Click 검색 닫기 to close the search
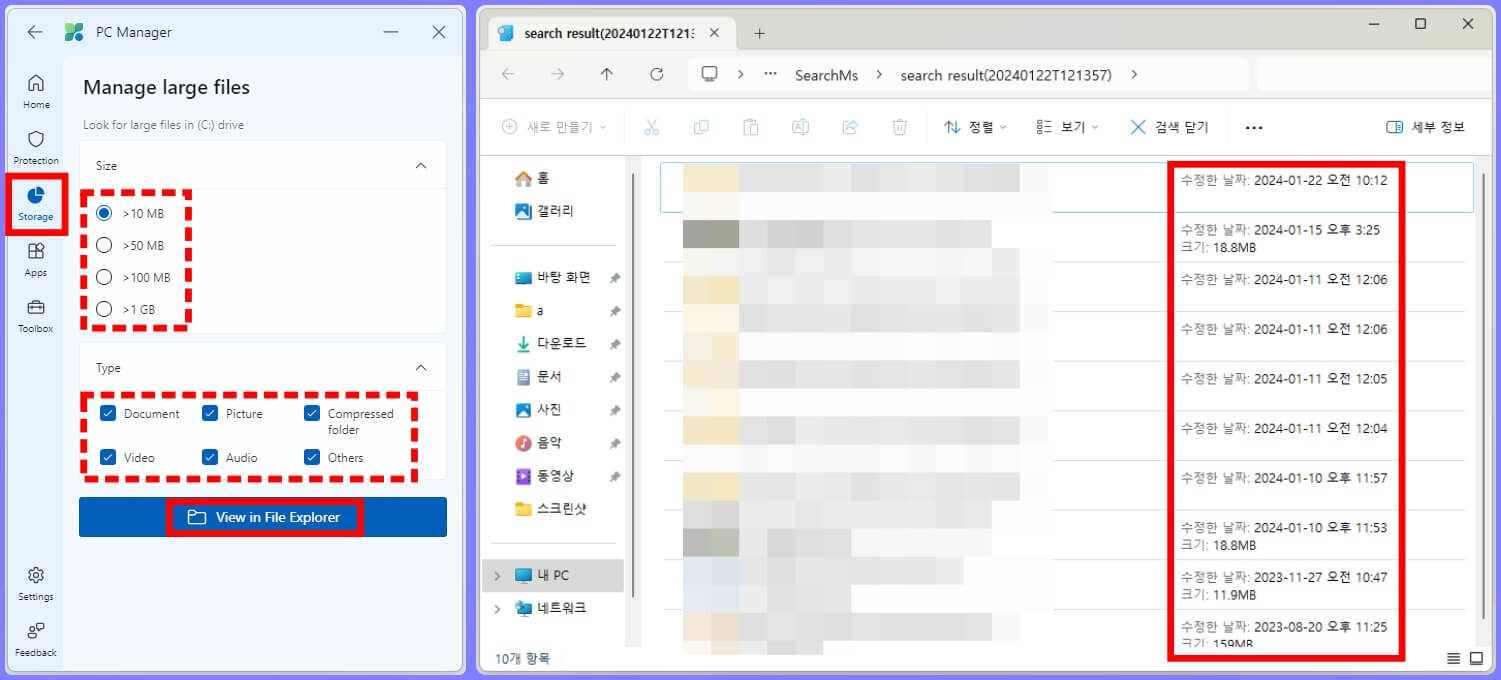 coord(1168,127)
